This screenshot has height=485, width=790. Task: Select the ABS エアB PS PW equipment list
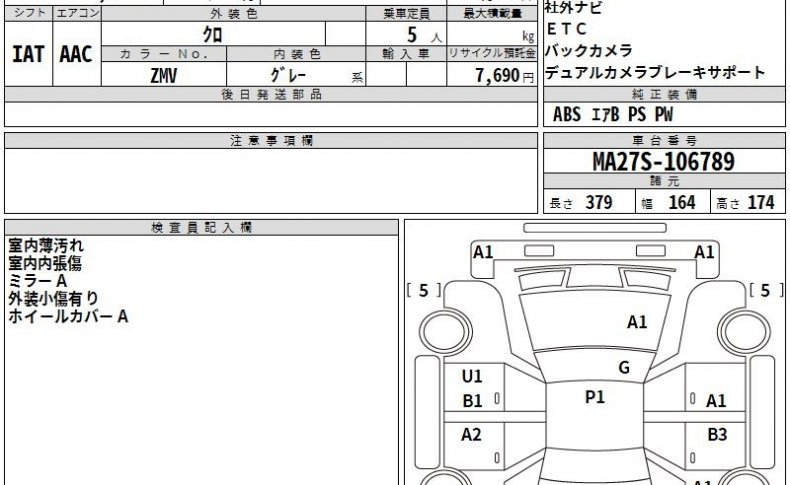(613, 114)
